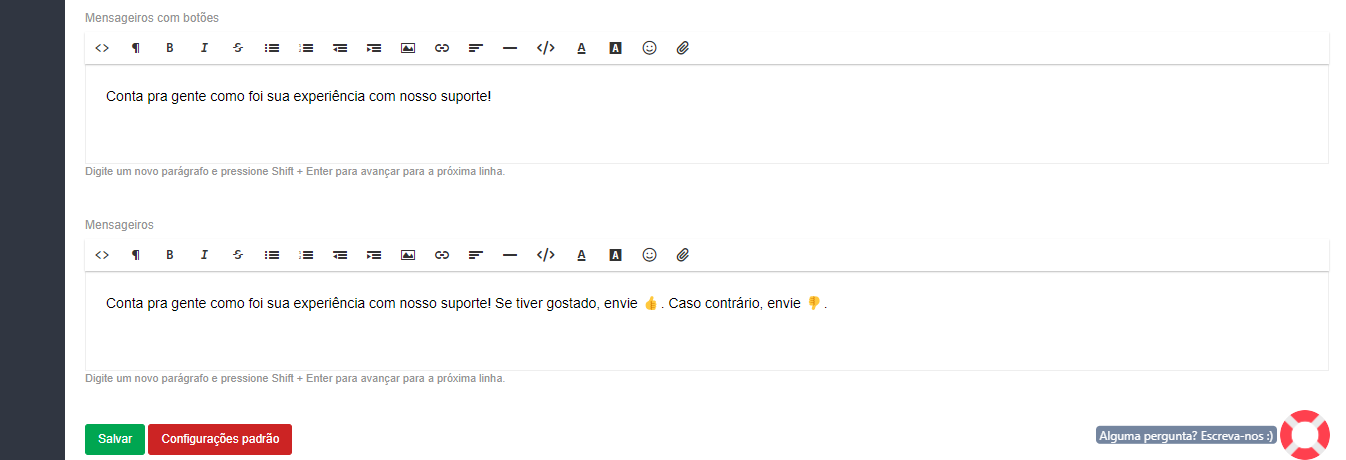Pick background color in second editor toolbar

pos(615,255)
